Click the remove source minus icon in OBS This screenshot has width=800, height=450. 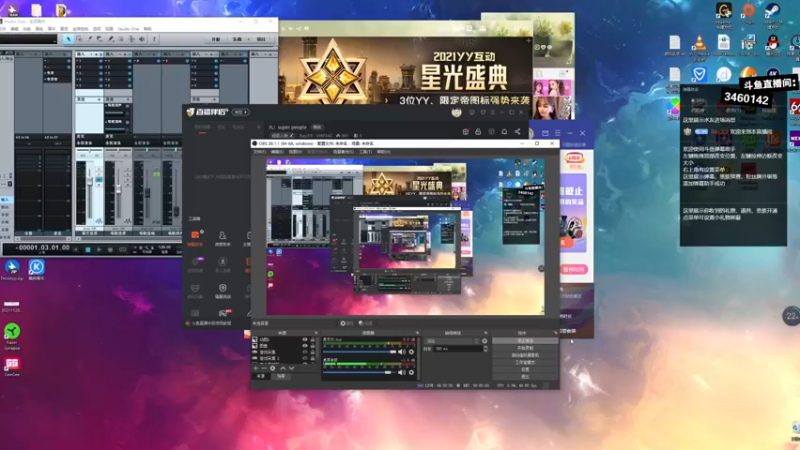click(264, 368)
